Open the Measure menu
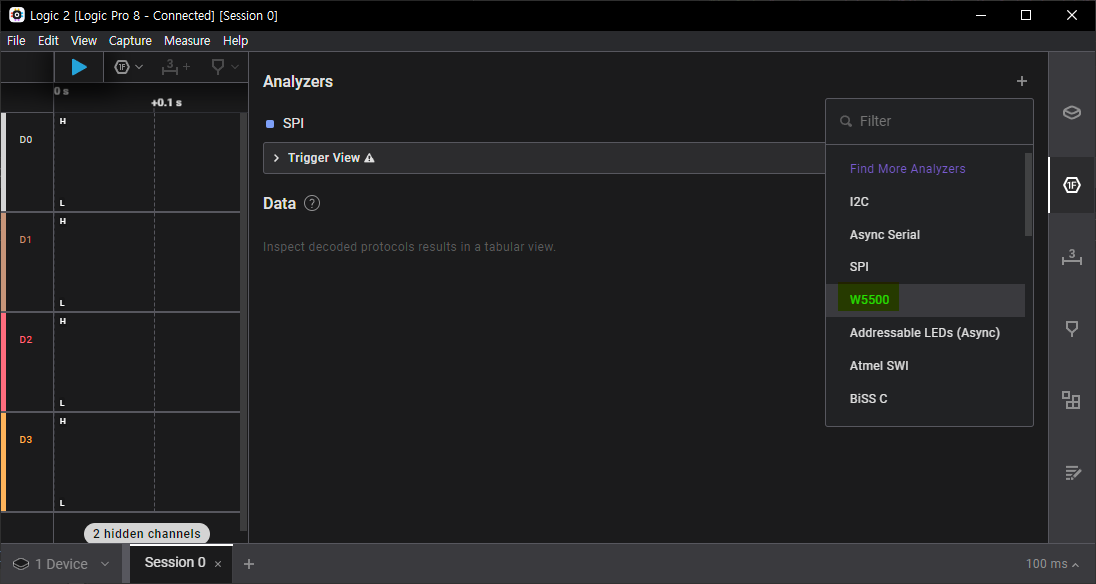 pyautogui.click(x=187, y=41)
